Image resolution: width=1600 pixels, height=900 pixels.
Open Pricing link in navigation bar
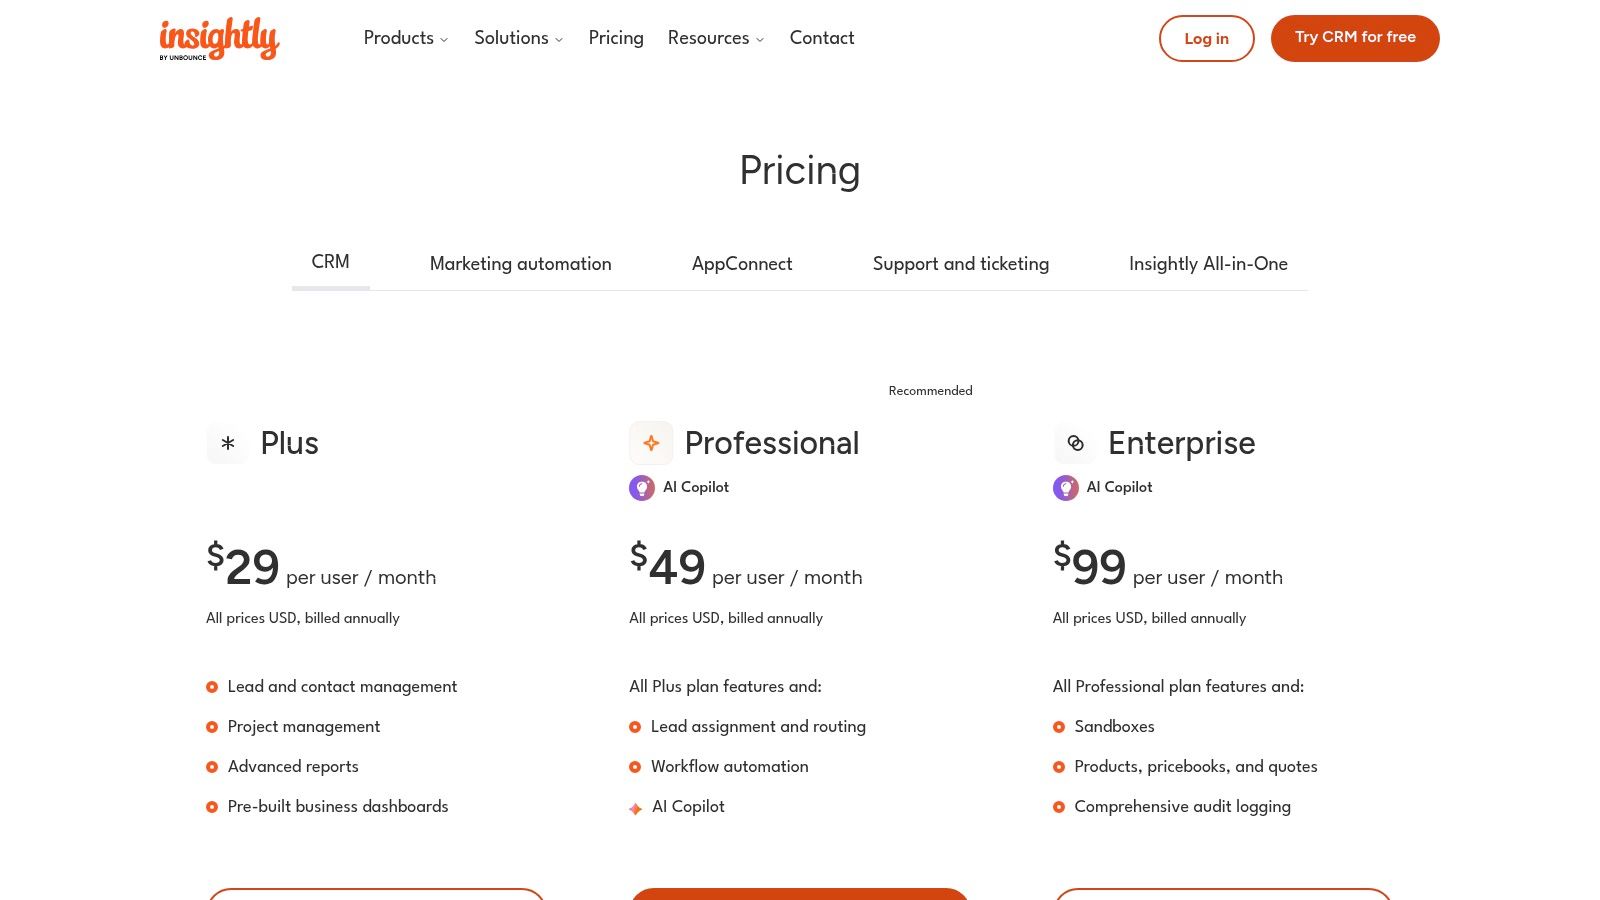click(x=616, y=38)
